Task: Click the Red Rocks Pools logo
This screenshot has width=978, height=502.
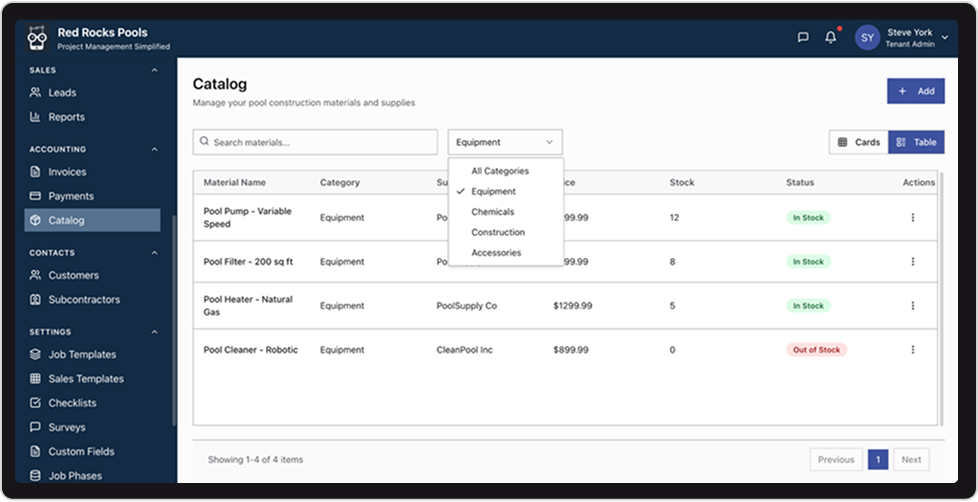Action: pos(37,39)
